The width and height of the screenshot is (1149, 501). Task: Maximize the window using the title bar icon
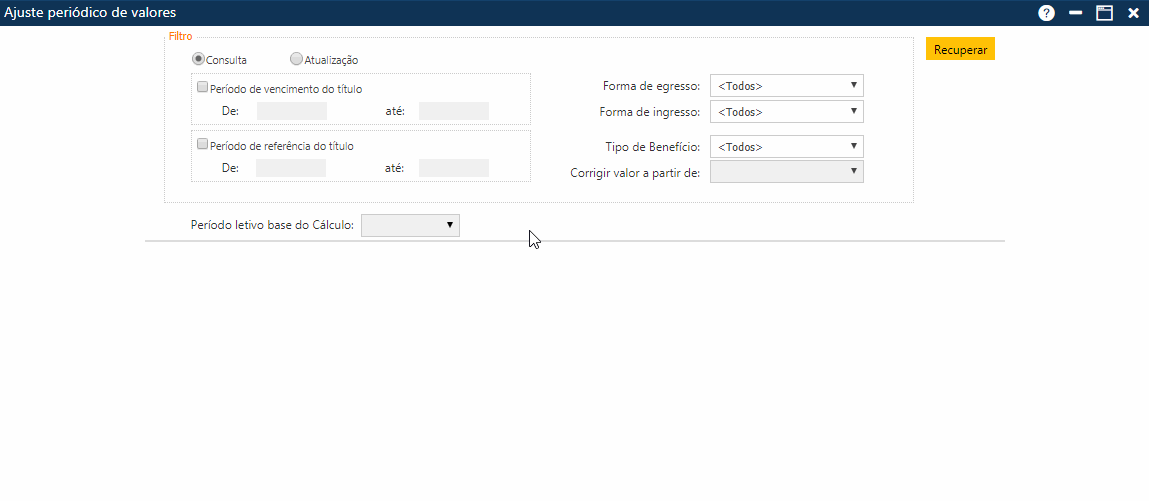(1105, 13)
